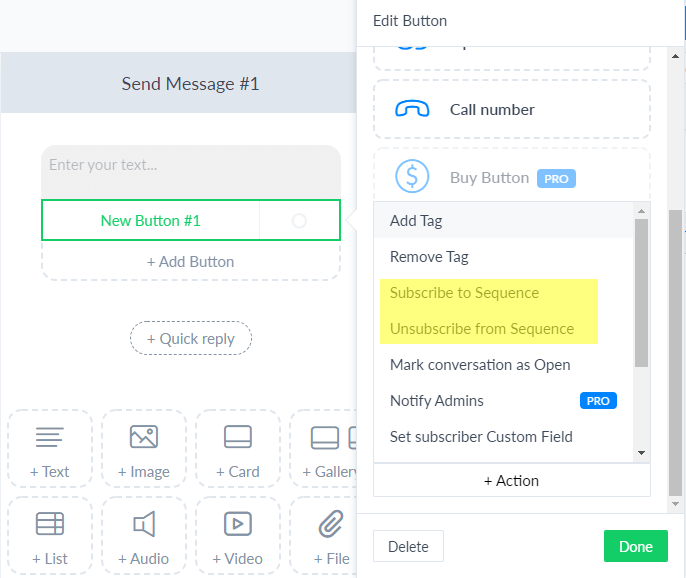Click the Enter your text field

pyautogui.click(x=191, y=172)
